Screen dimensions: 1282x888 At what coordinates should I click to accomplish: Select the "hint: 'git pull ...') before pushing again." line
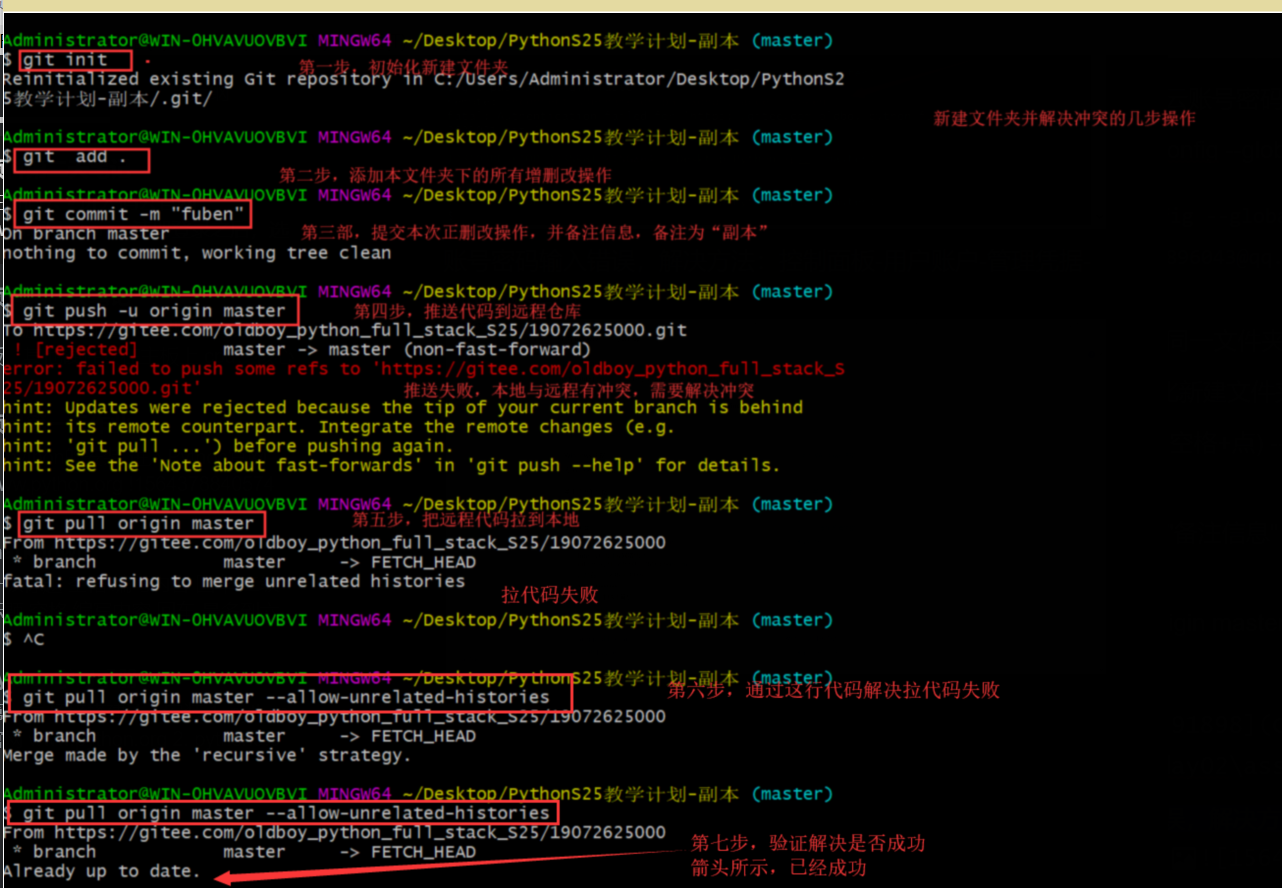click(228, 446)
